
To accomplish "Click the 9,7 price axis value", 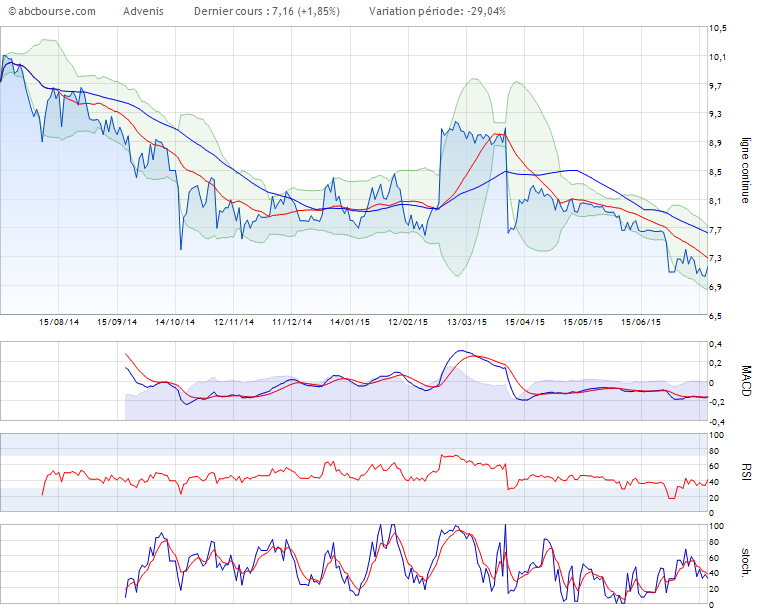I will pos(715,86).
